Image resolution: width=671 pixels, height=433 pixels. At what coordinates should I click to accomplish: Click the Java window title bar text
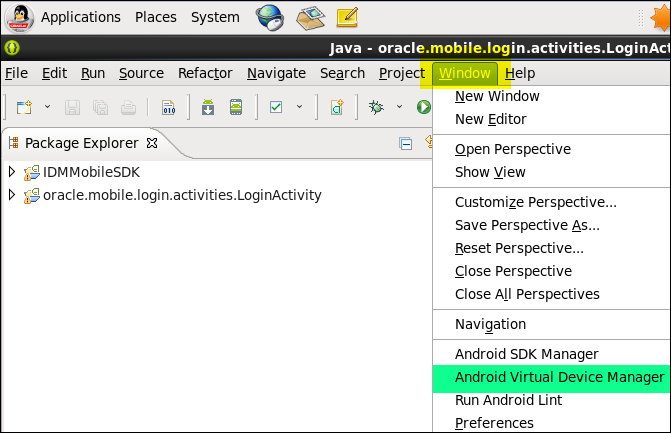(499, 48)
